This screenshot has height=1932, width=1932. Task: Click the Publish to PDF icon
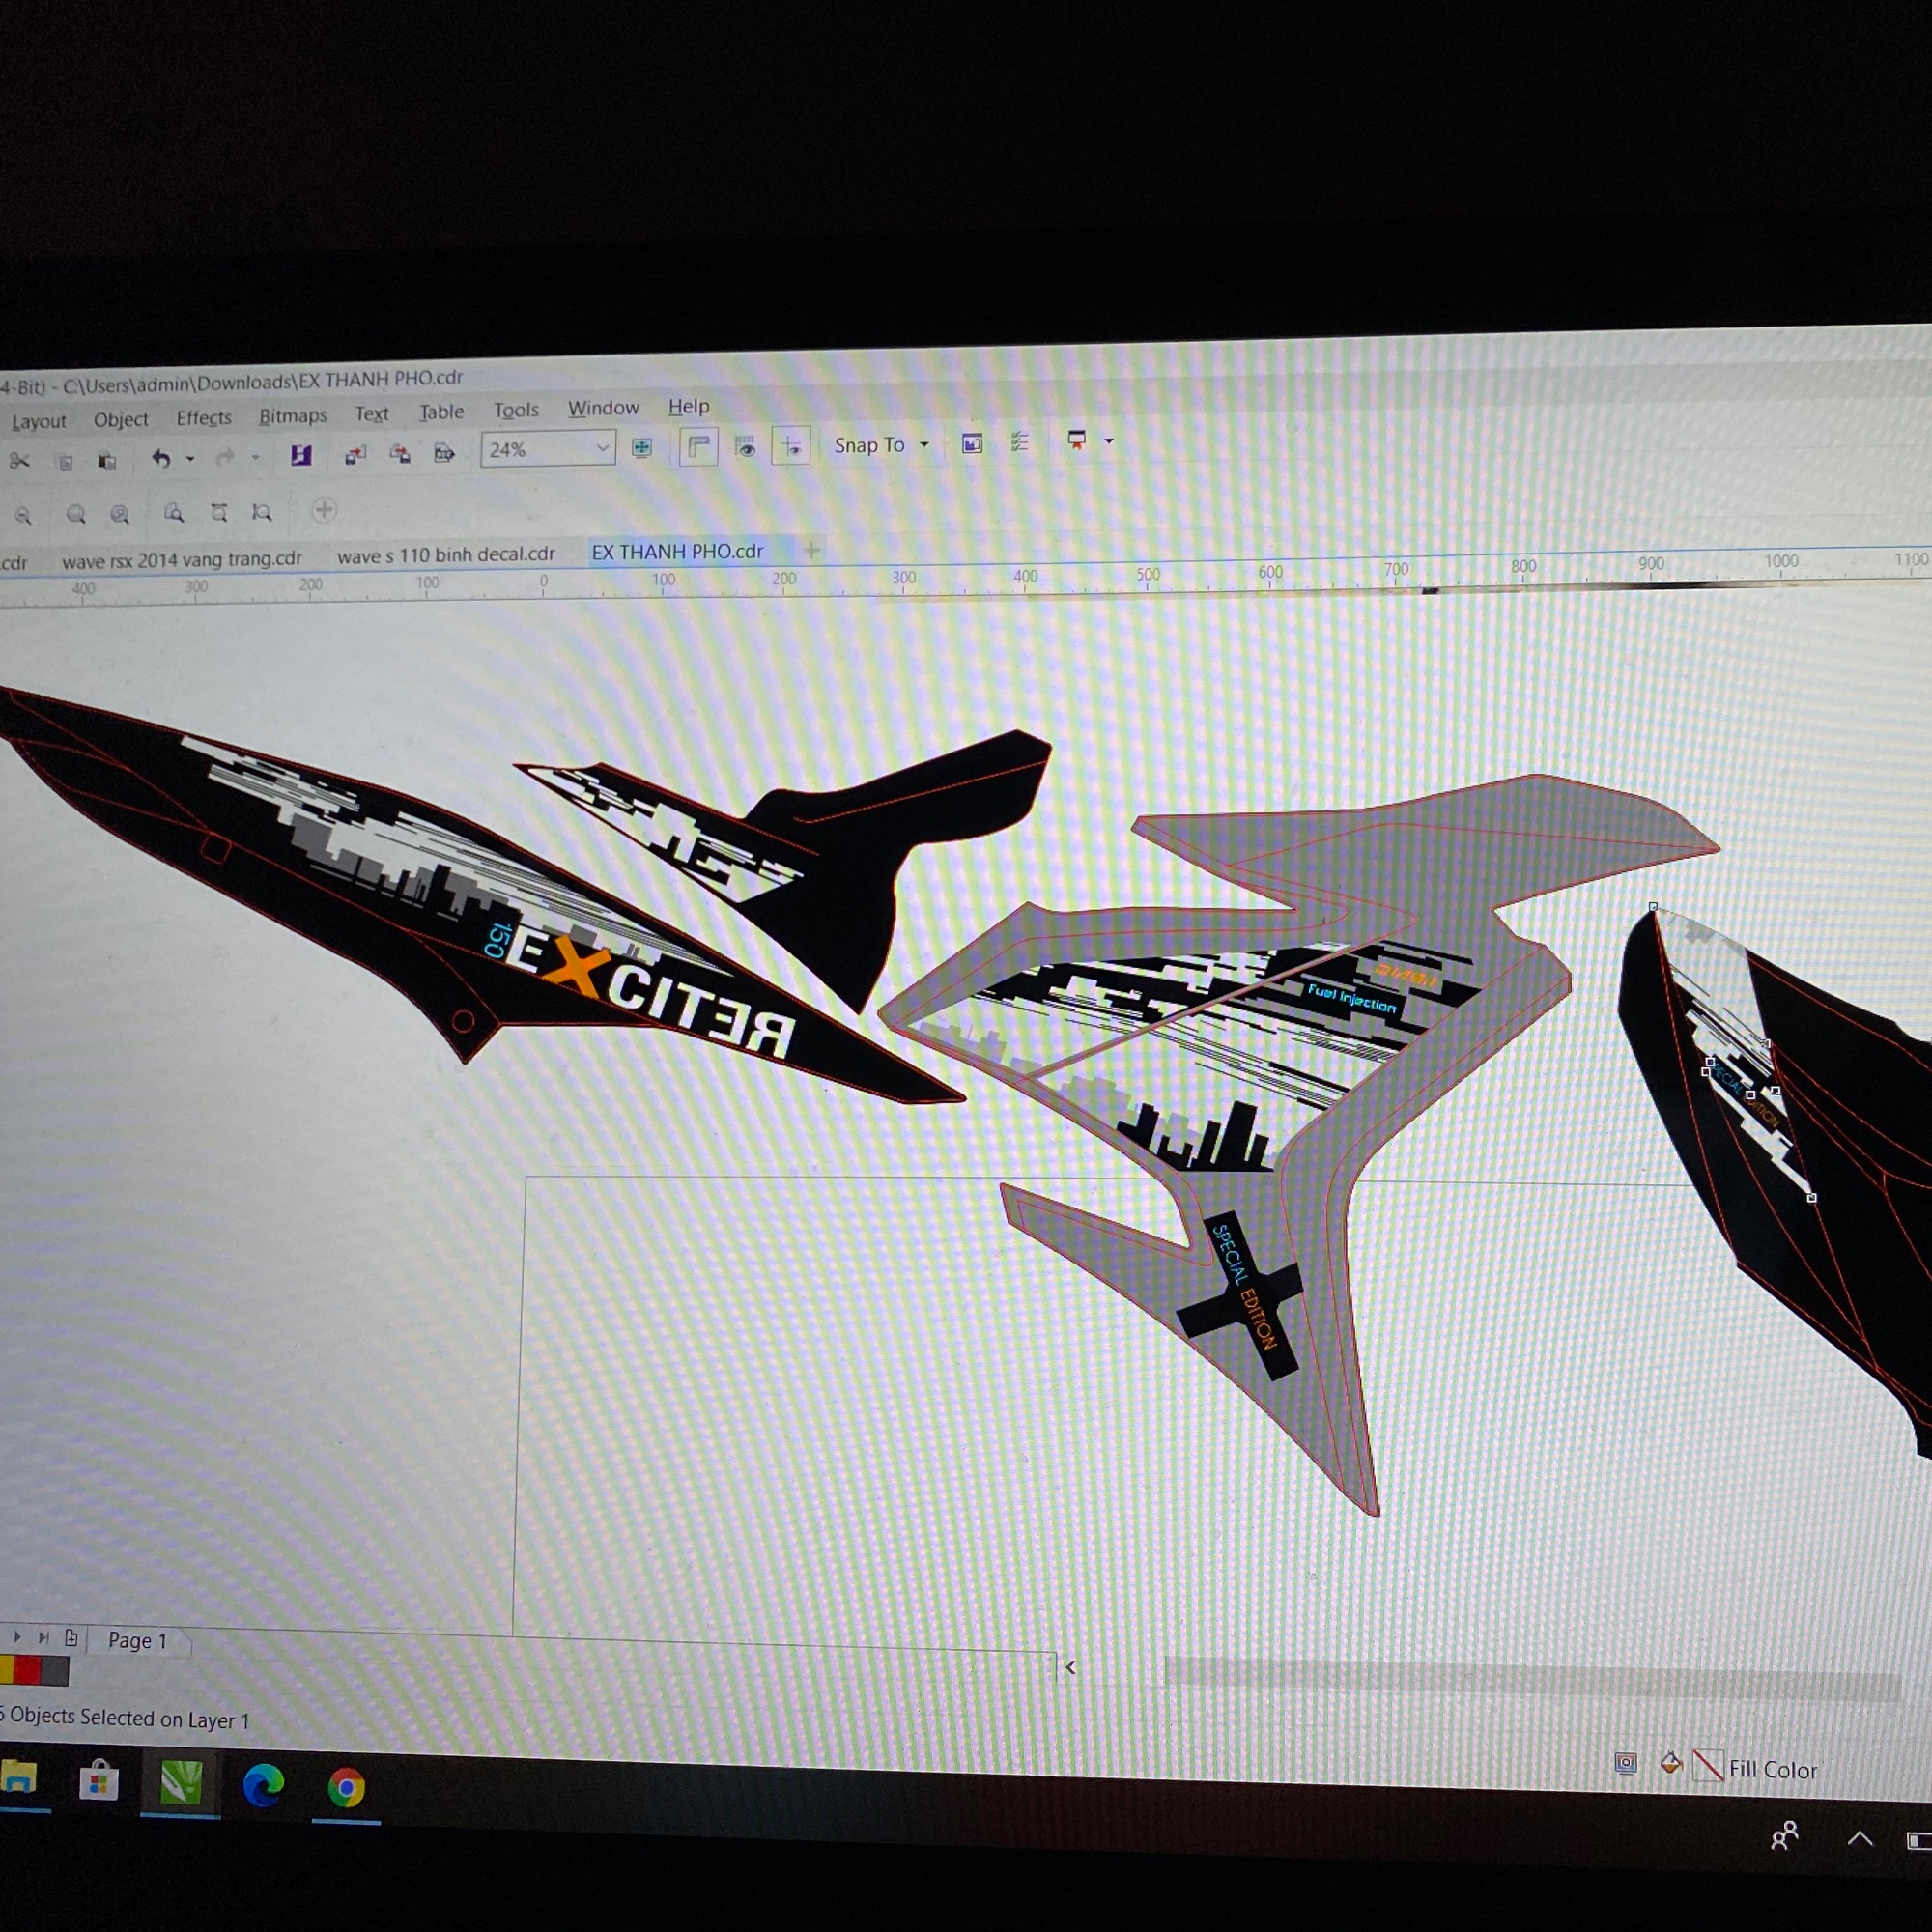444,452
